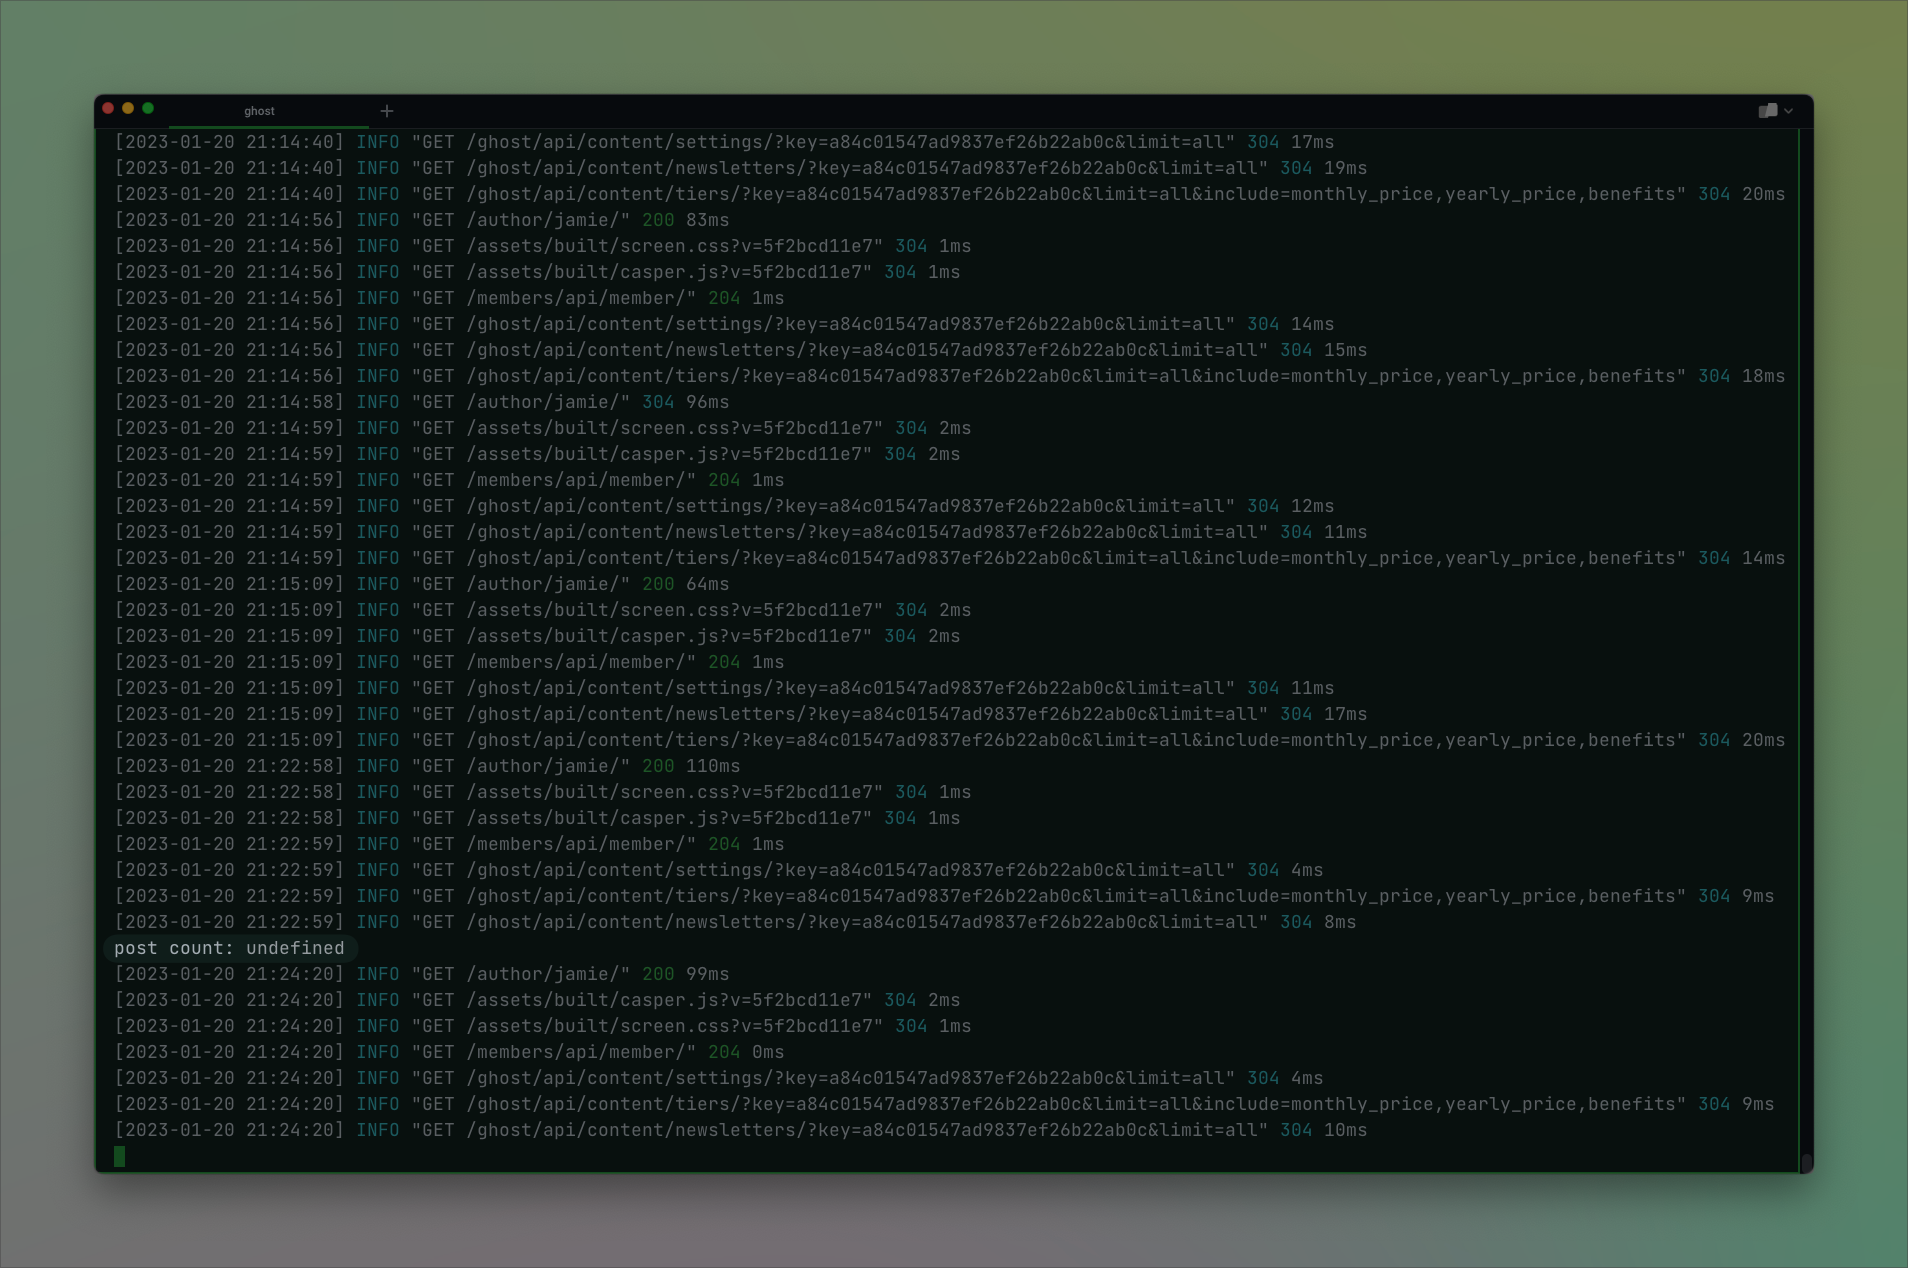The image size is (1908, 1268).
Task: Click the split-pane layout icon top right
Action: (1767, 111)
